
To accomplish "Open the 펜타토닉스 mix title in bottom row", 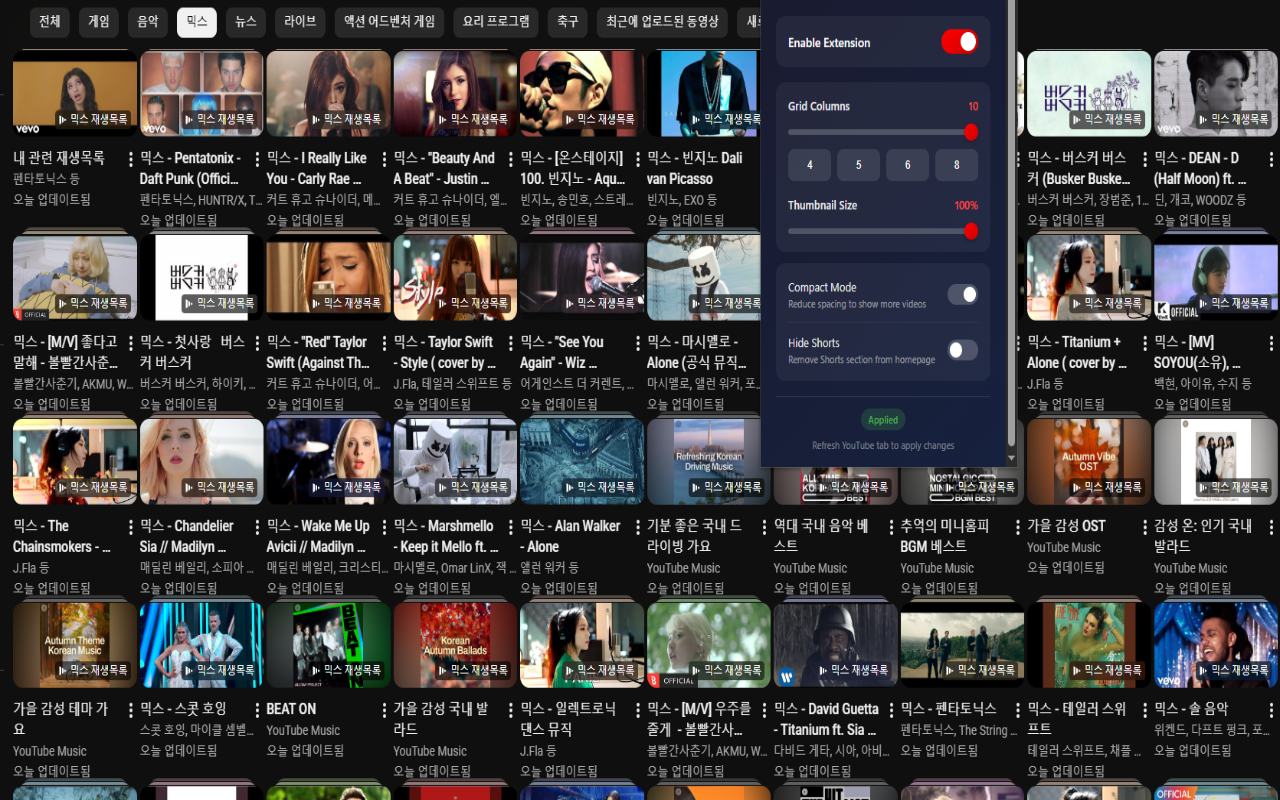I will [x=949, y=709].
